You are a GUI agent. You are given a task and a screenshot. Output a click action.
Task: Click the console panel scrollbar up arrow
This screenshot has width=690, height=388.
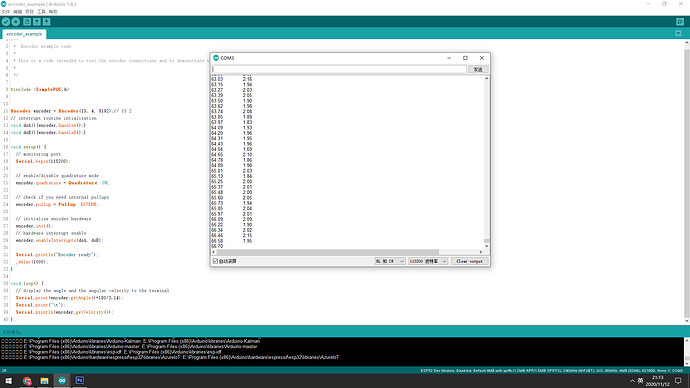tap(687, 340)
